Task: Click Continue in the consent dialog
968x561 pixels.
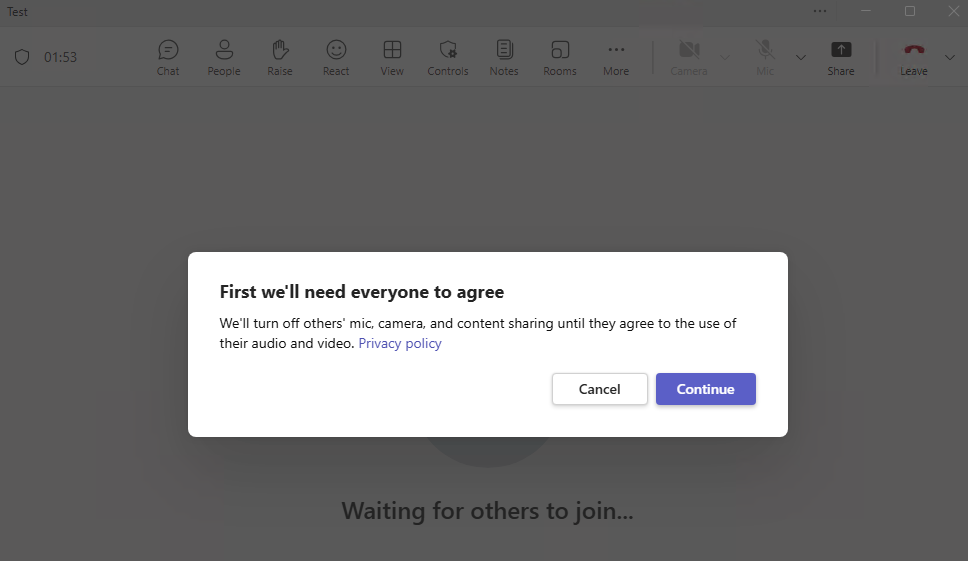Action: pos(705,389)
